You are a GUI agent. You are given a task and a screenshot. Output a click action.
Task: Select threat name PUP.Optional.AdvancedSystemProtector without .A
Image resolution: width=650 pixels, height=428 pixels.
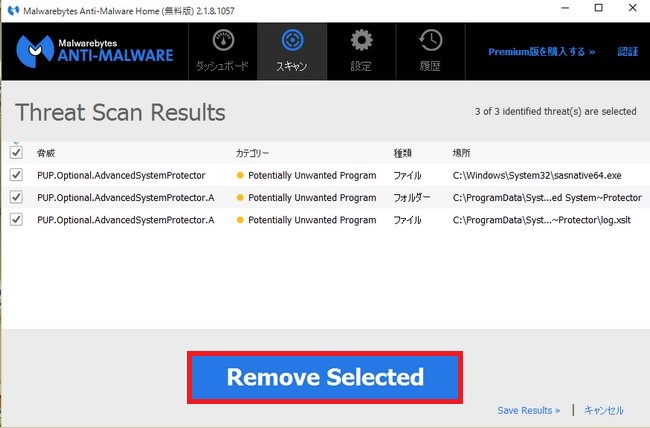coord(121,175)
